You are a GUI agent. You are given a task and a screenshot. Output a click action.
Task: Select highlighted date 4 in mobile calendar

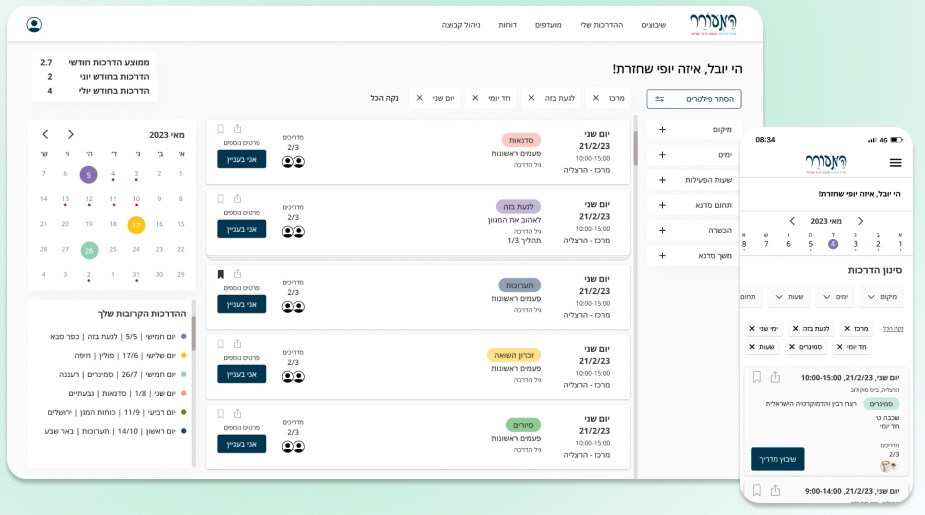point(833,244)
